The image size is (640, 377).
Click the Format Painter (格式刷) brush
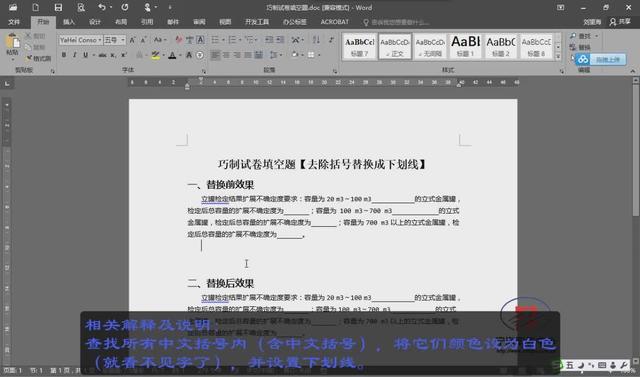(38, 58)
